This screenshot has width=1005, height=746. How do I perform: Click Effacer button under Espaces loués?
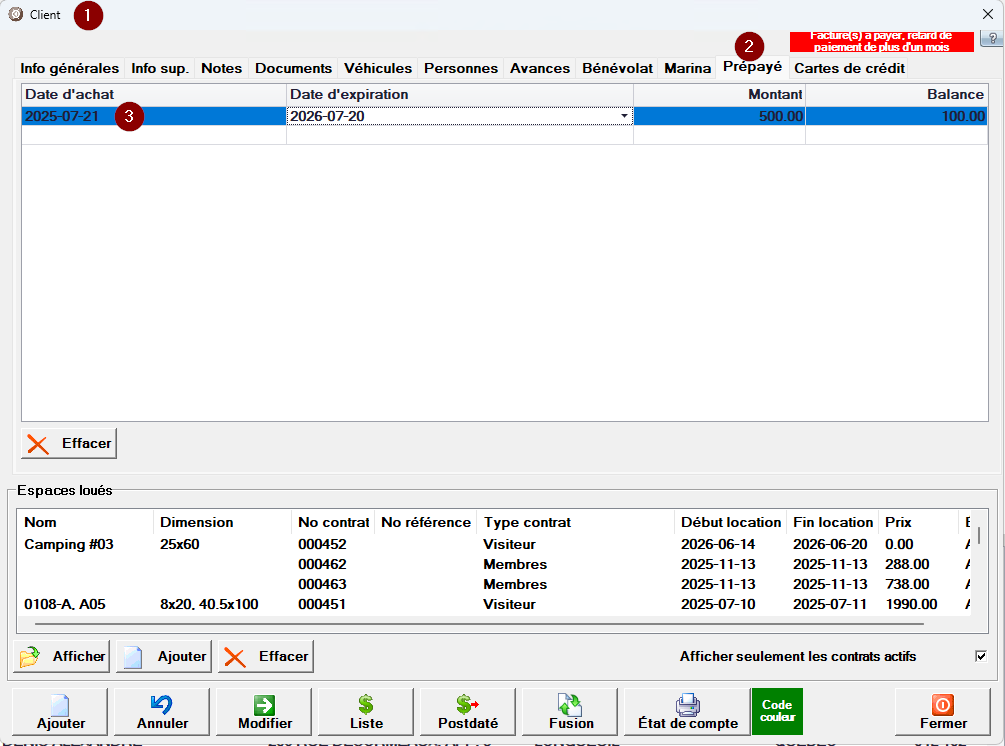pos(266,656)
